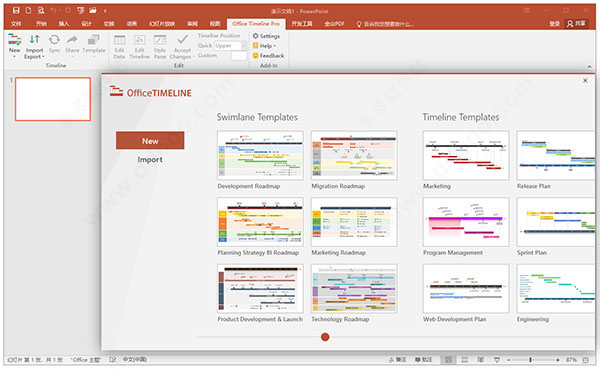Click print preview icon in quick access toolbar
Screen dimensions: 600x369
(x=41, y=11)
